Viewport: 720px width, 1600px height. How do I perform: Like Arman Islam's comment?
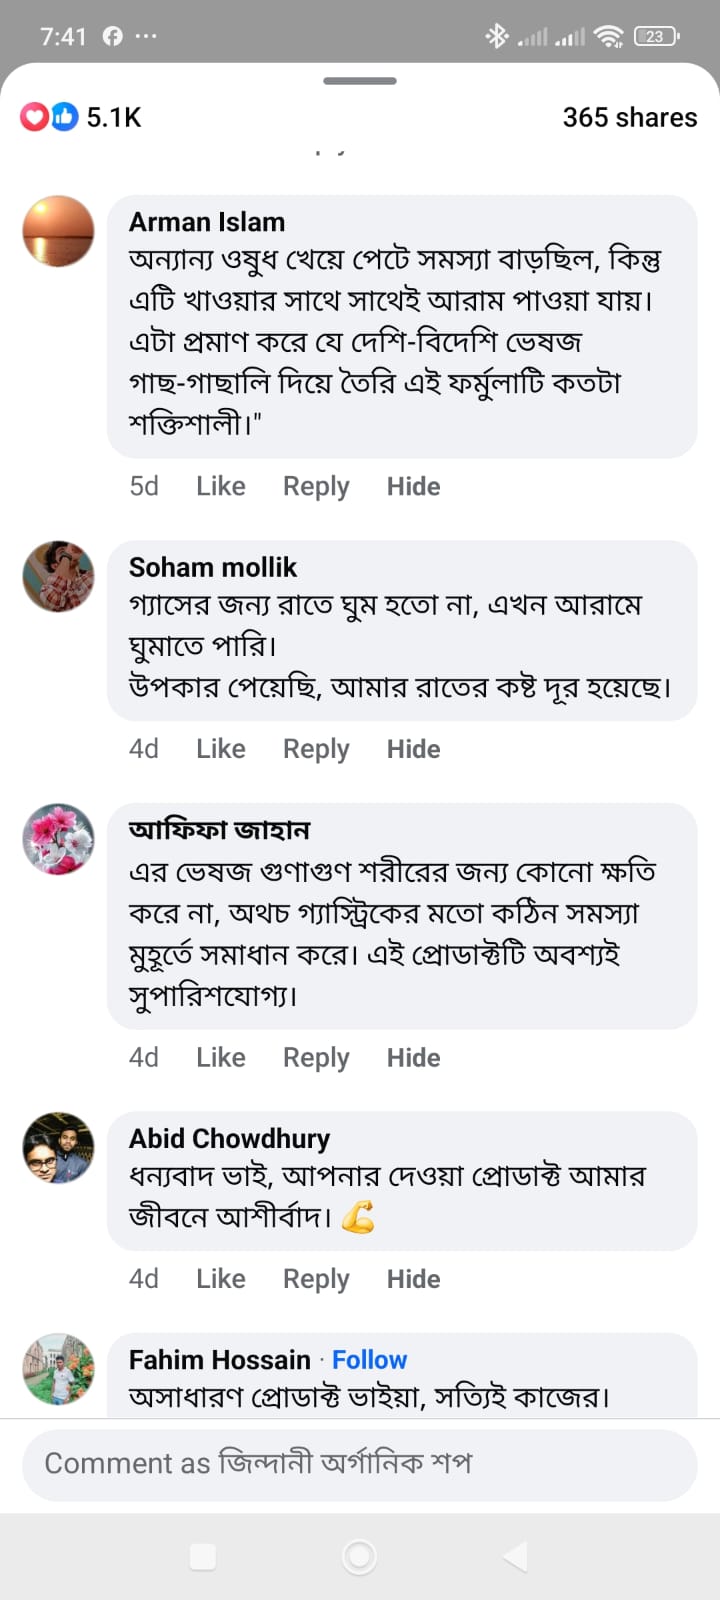click(220, 486)
